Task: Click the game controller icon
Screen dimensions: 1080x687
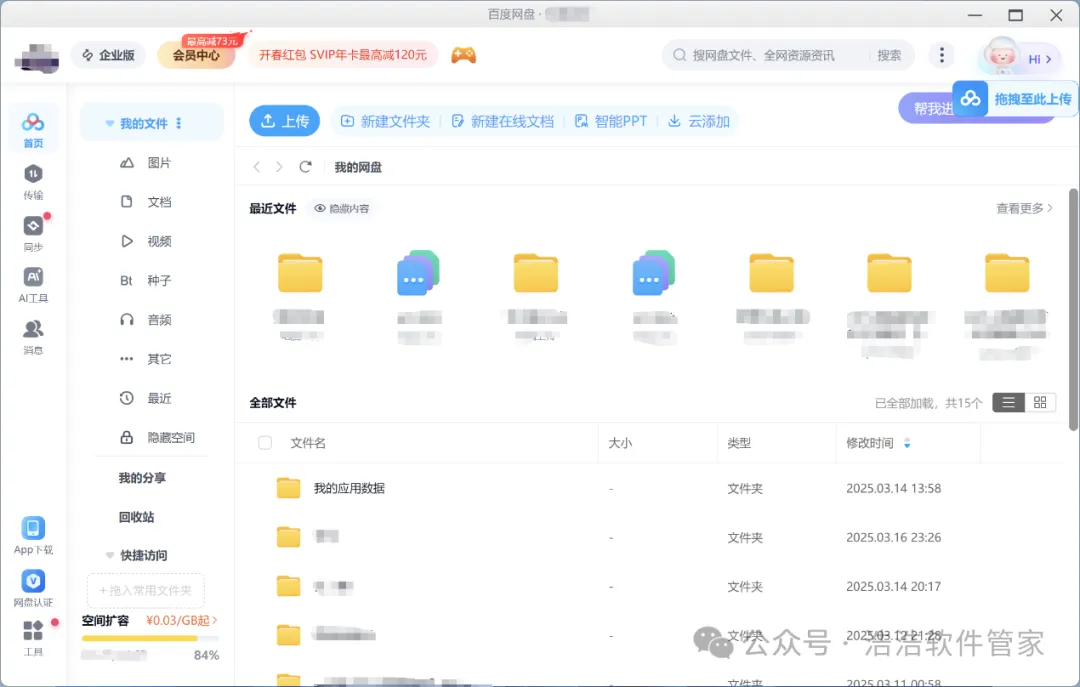Action: 464,55
